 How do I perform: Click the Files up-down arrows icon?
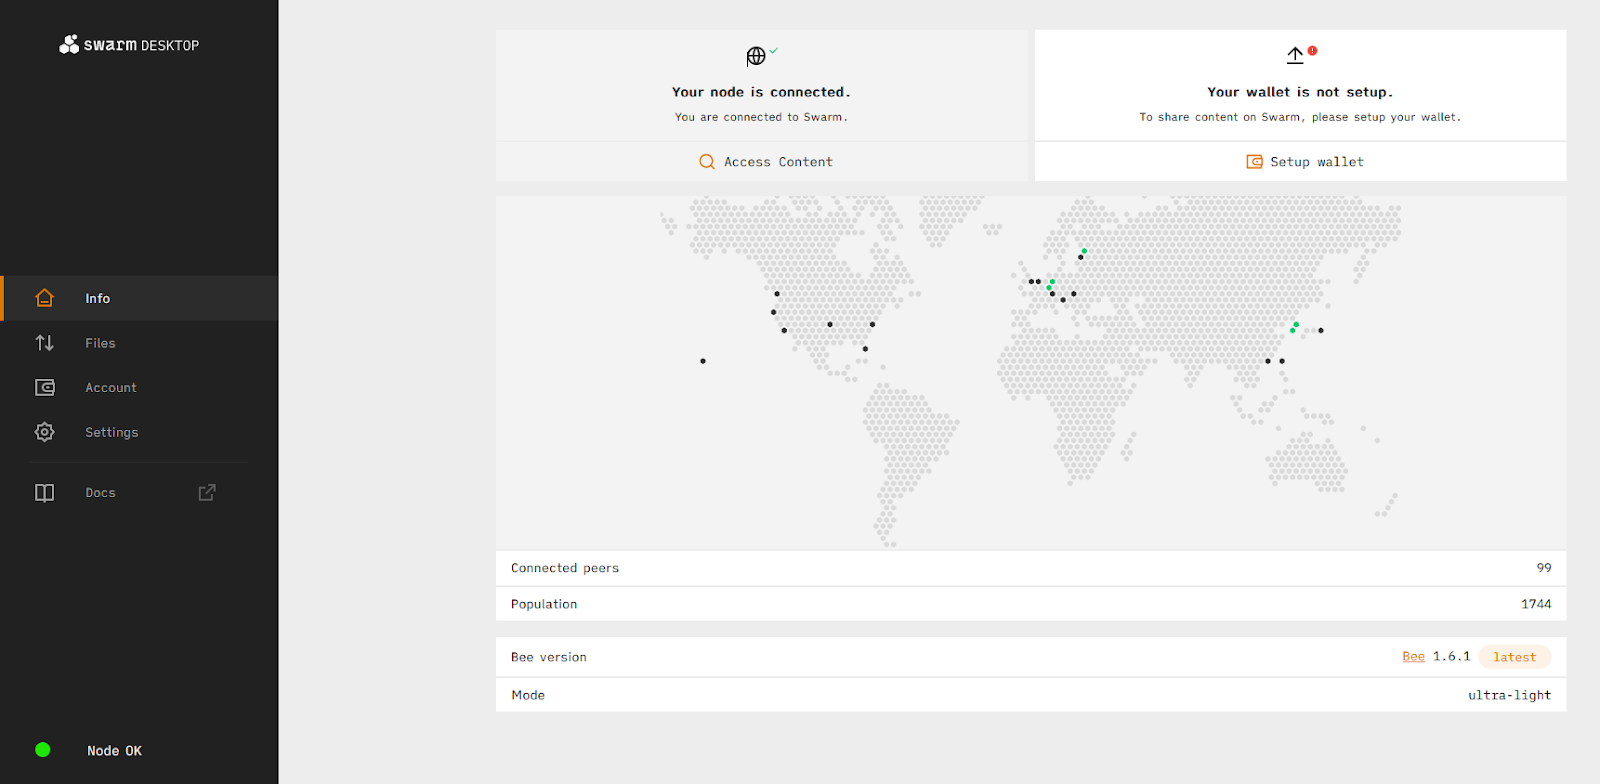pos(44,343)
